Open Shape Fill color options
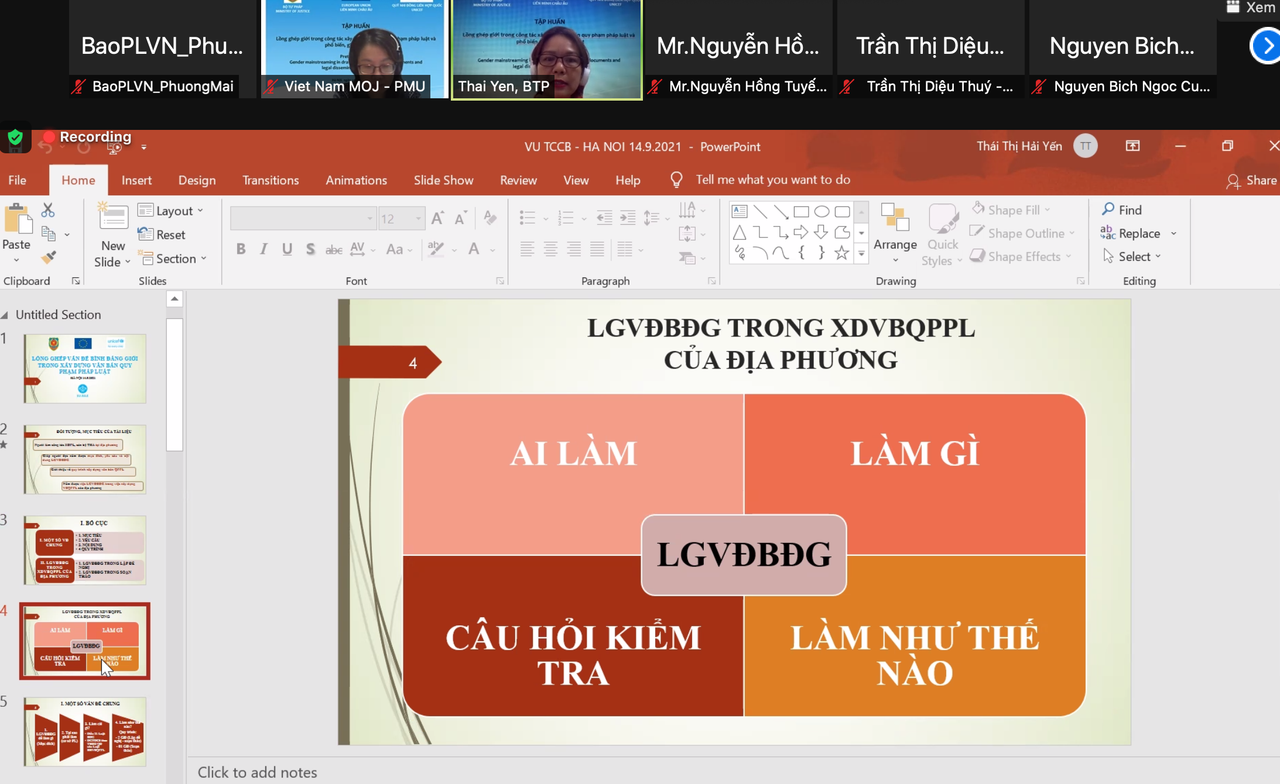 coord(1013,209)
